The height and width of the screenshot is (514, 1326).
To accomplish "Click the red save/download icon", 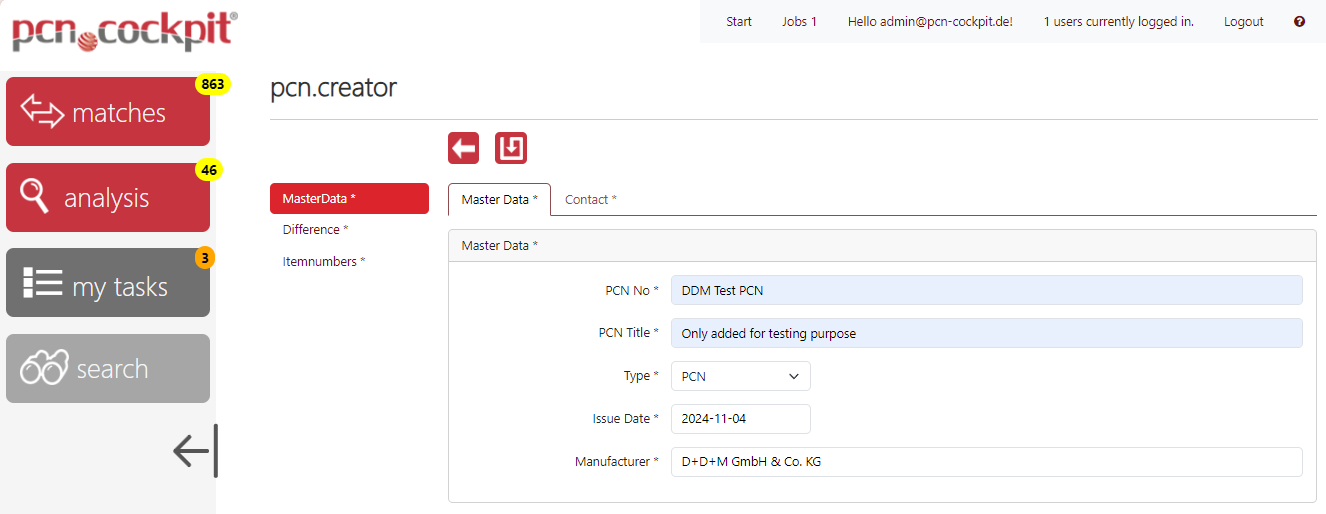I will (511, 148).
